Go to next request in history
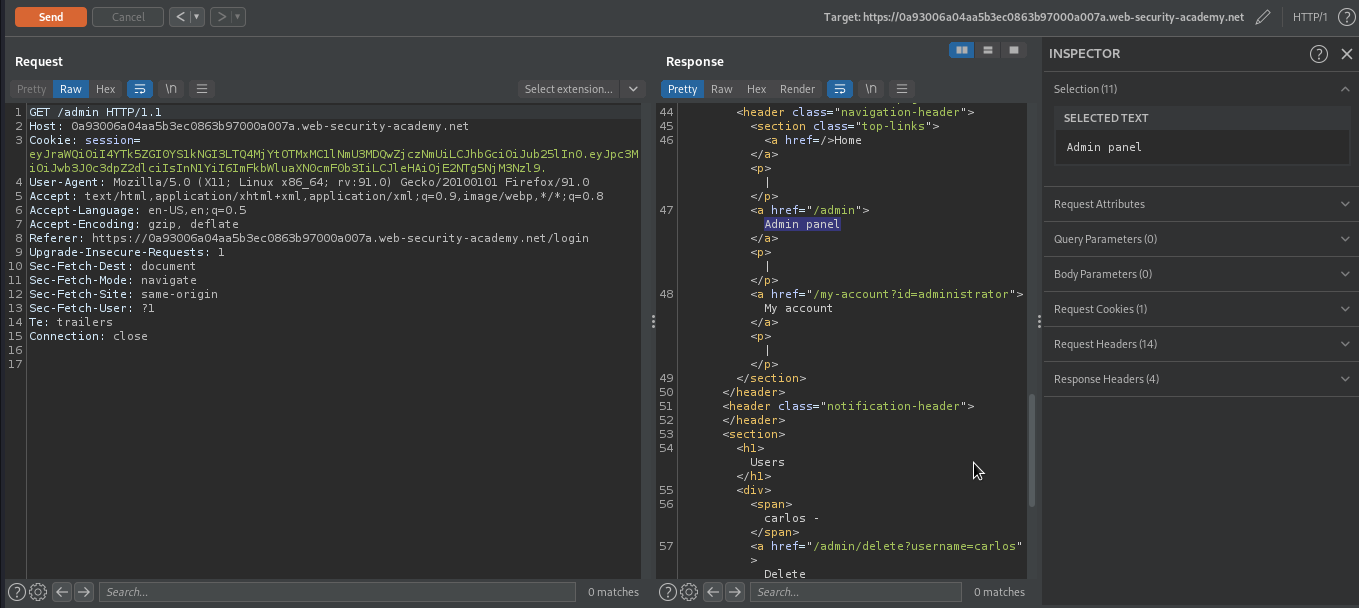The width and height of the screenshot is (1359, 608). 222,17
